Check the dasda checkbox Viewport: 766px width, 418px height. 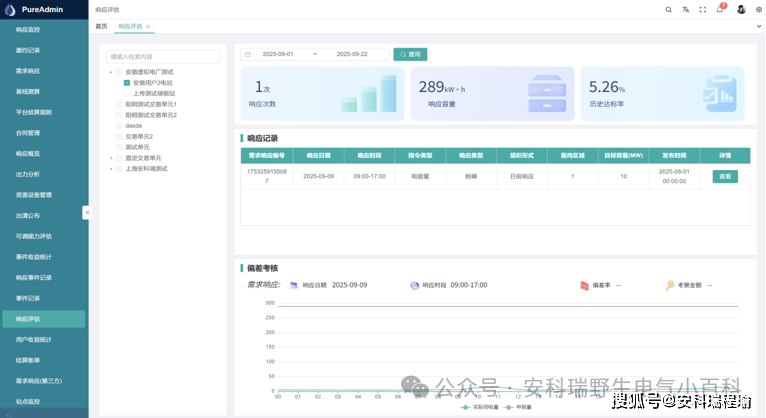(119, 125)
